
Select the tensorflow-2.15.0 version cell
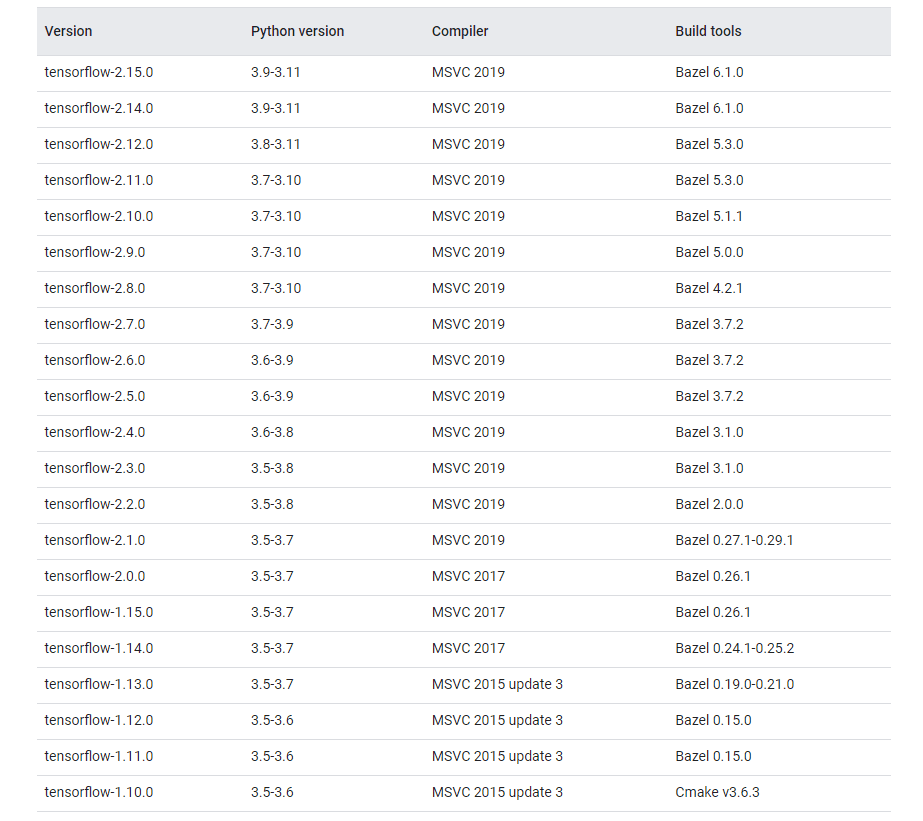coord(99,72)
